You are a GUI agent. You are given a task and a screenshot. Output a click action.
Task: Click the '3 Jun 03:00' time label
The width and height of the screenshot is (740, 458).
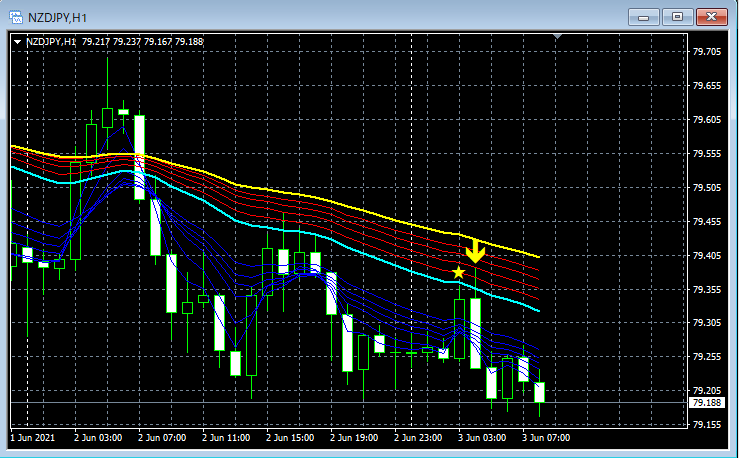tap(481, 438)
